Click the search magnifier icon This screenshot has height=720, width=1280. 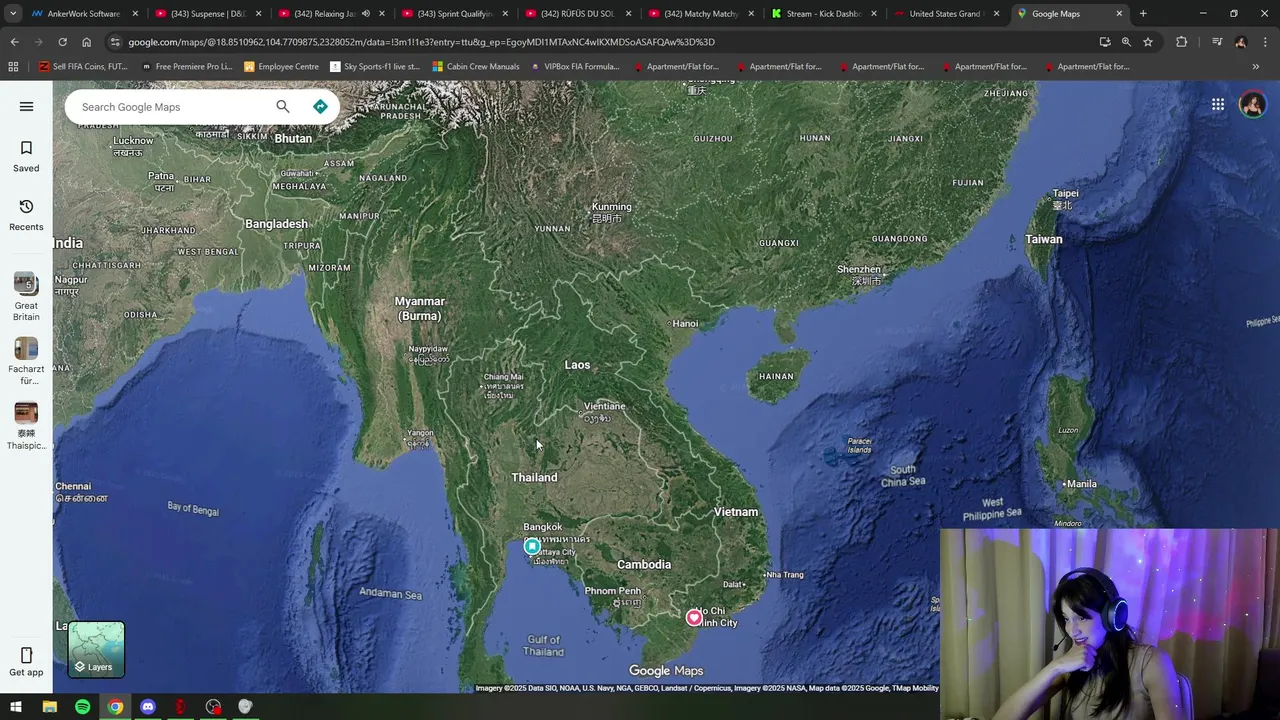pos(283,106)
